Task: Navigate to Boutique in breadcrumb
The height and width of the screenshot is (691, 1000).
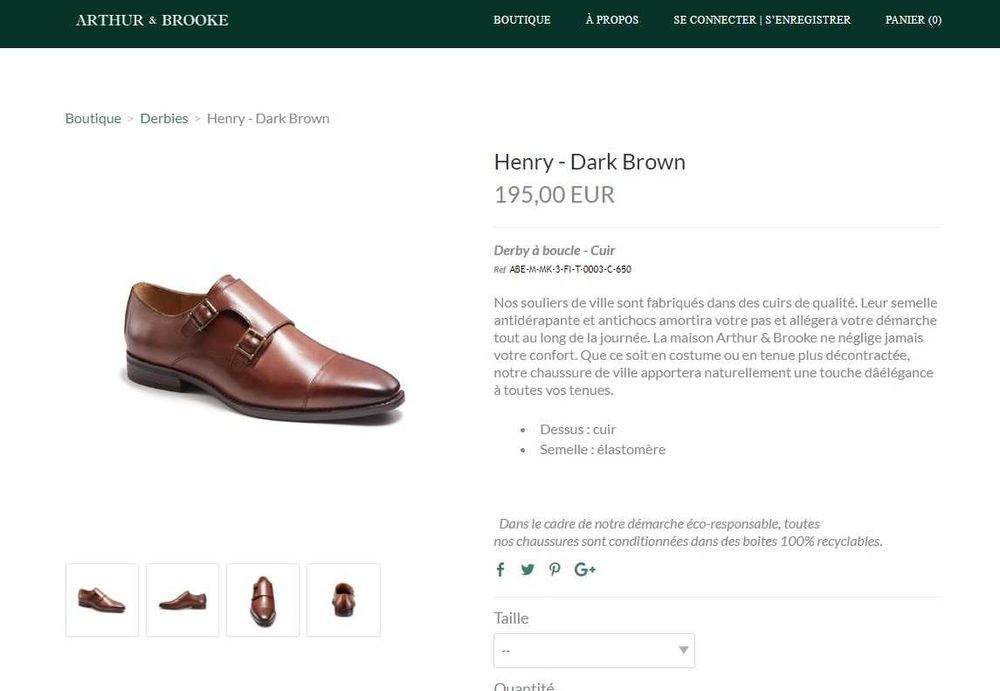Action: (93, 118)
